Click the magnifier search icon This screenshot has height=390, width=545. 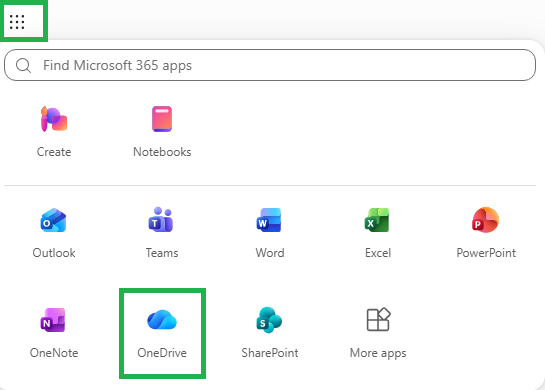[23, 65]
